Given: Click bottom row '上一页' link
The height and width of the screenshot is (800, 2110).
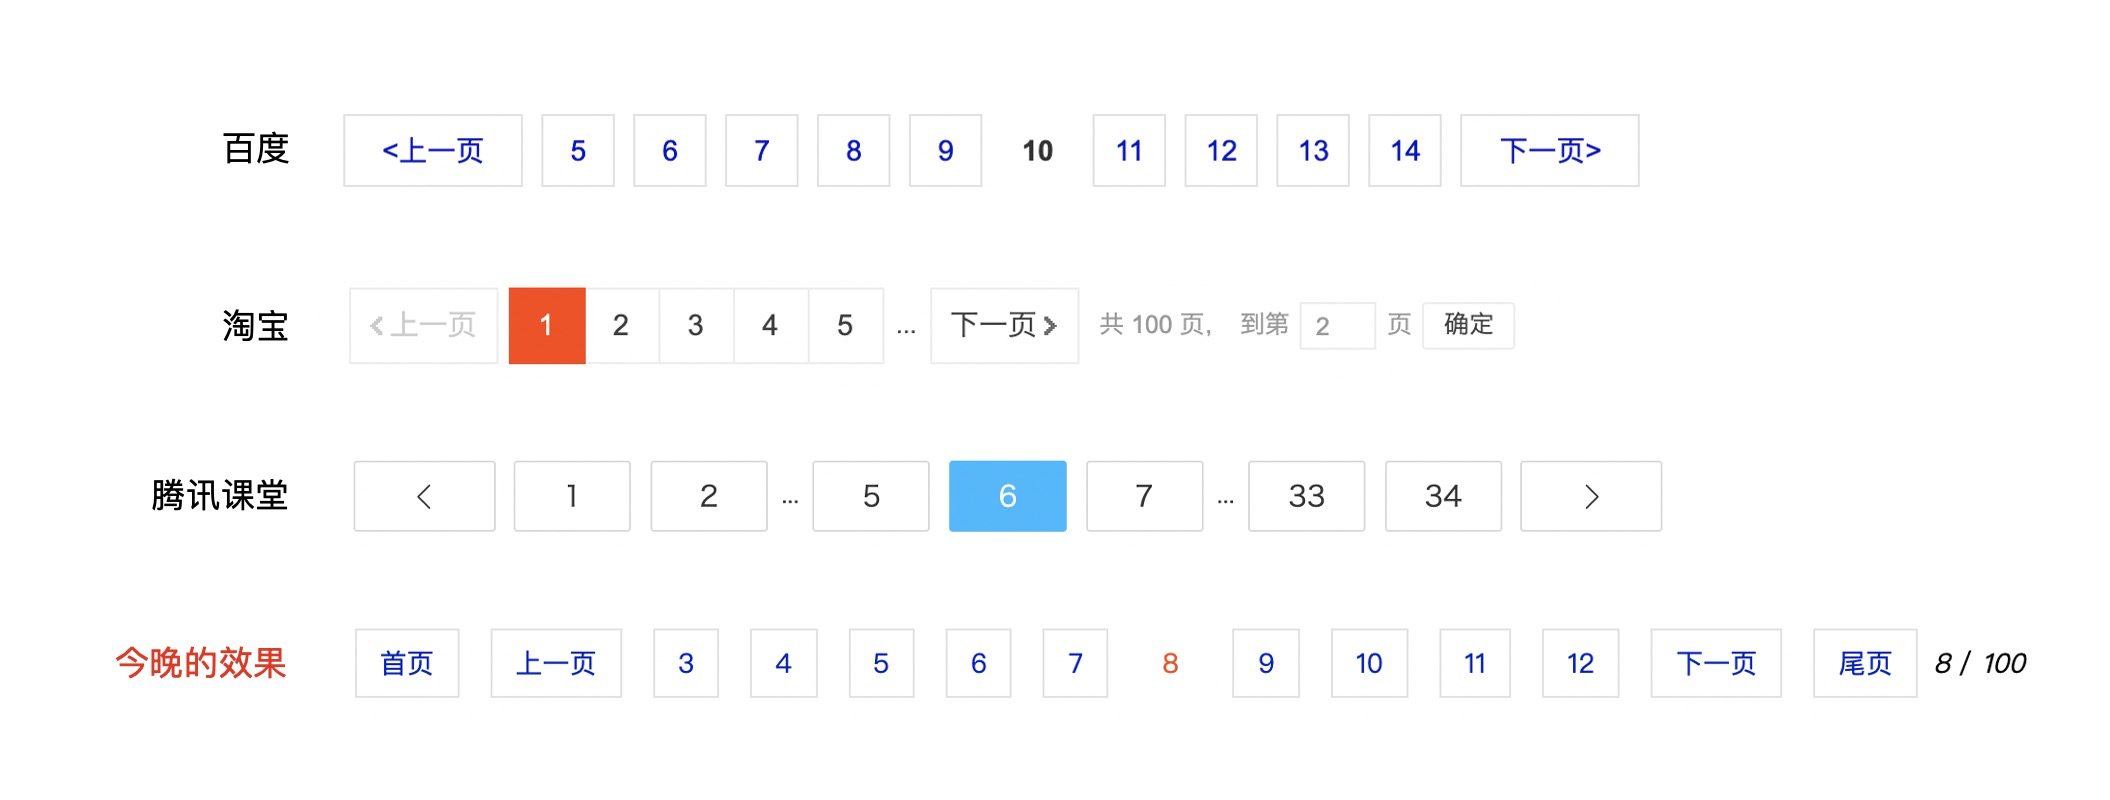Looking at the screenshot, I should pos(556,663).
